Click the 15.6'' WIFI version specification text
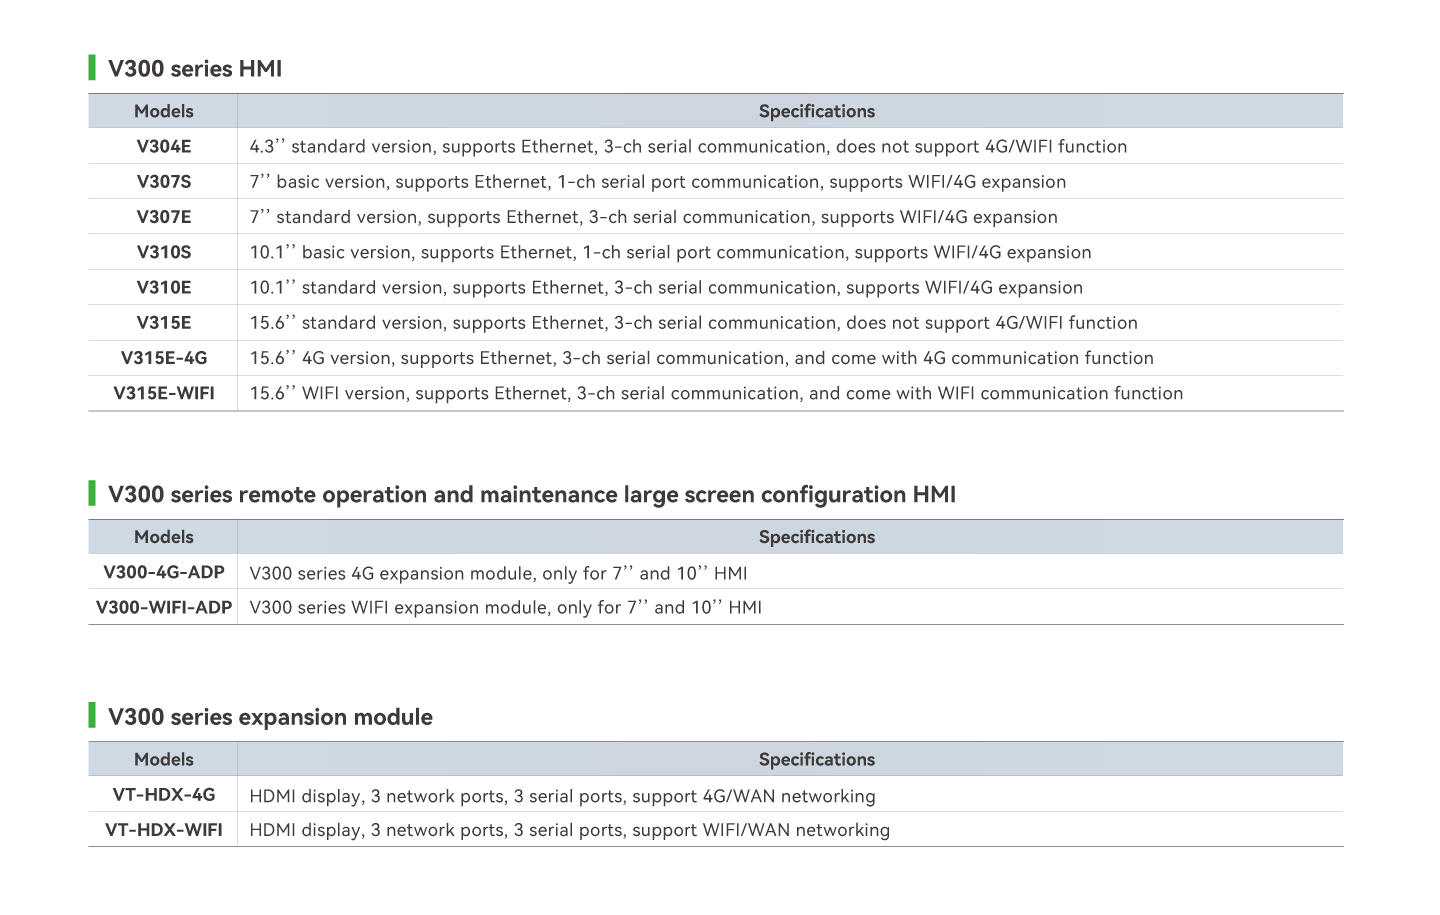The image size is (1440, 915). click(716, 394)
